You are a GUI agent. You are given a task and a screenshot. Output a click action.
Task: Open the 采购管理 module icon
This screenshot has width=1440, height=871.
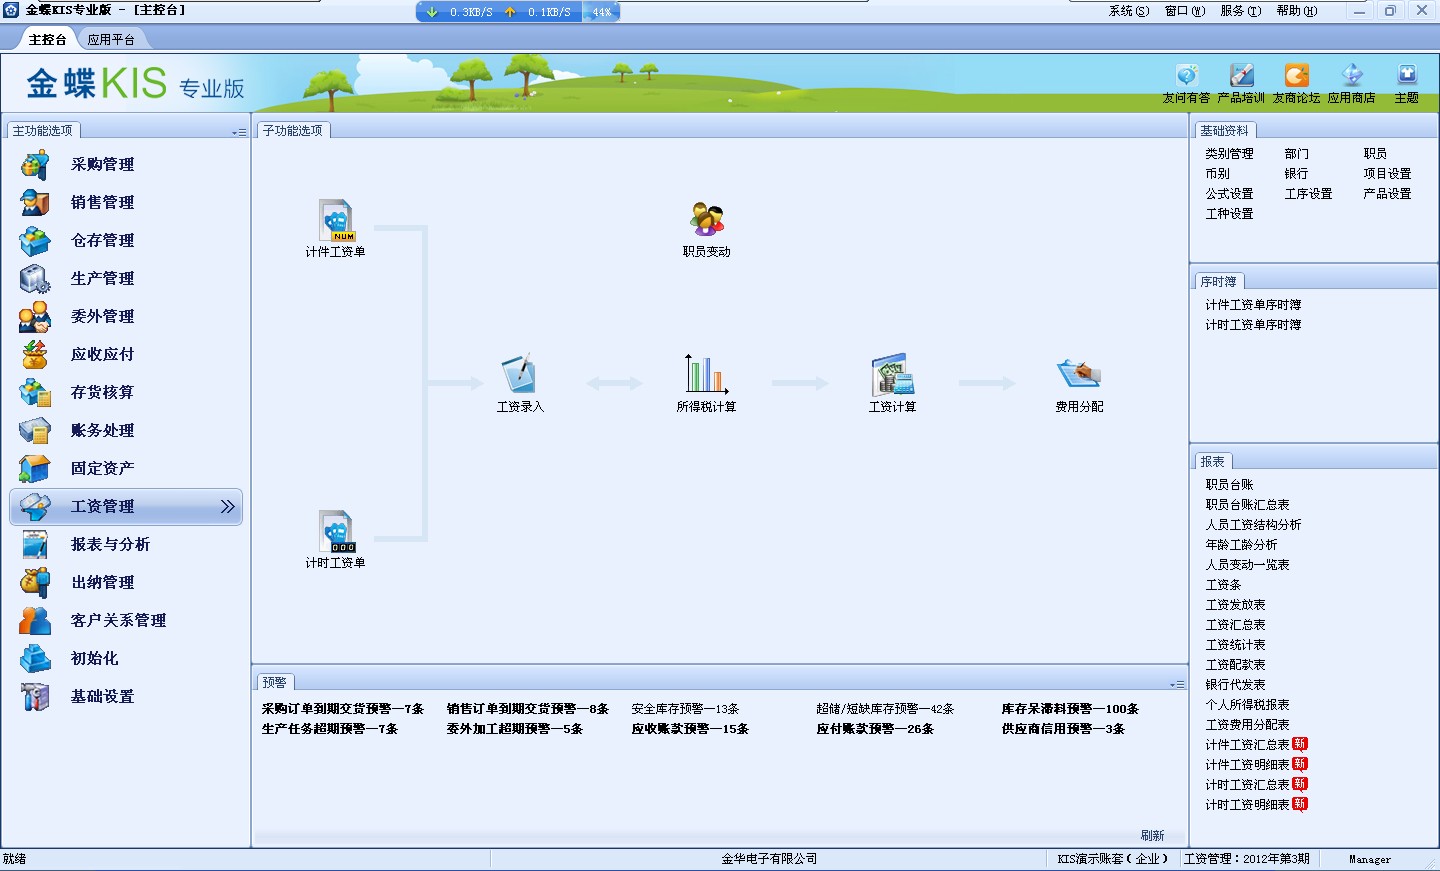[35, 164]
